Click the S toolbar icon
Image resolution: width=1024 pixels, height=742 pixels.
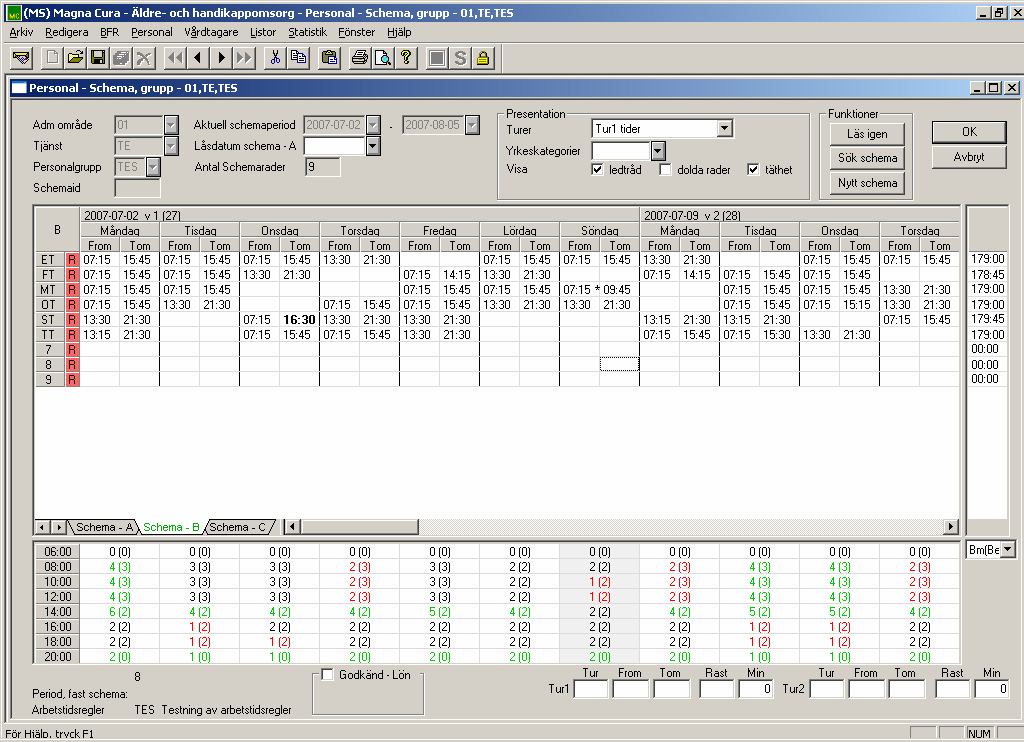coord(460,58)
